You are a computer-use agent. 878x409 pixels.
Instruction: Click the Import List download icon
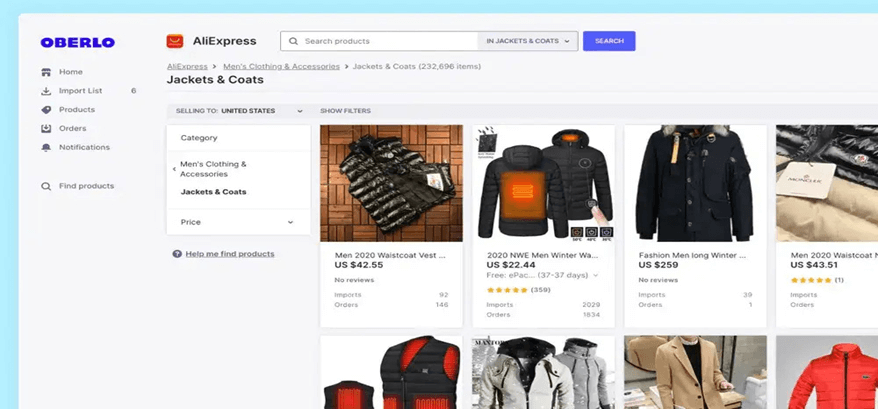[46, 91]
